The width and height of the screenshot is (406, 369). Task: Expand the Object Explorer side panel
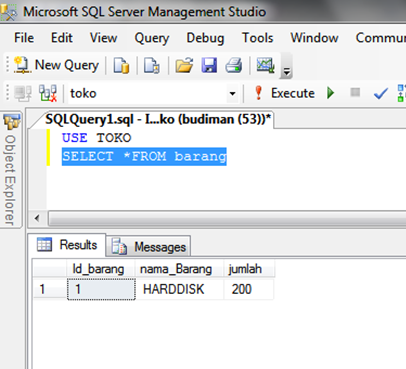(11, 169)
